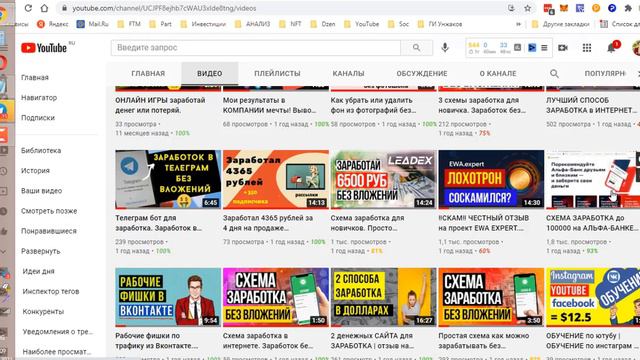The width and height of the screenshot is (640, 360).
Task: Click the channel search magnifier icon
Action: point(554,73)
